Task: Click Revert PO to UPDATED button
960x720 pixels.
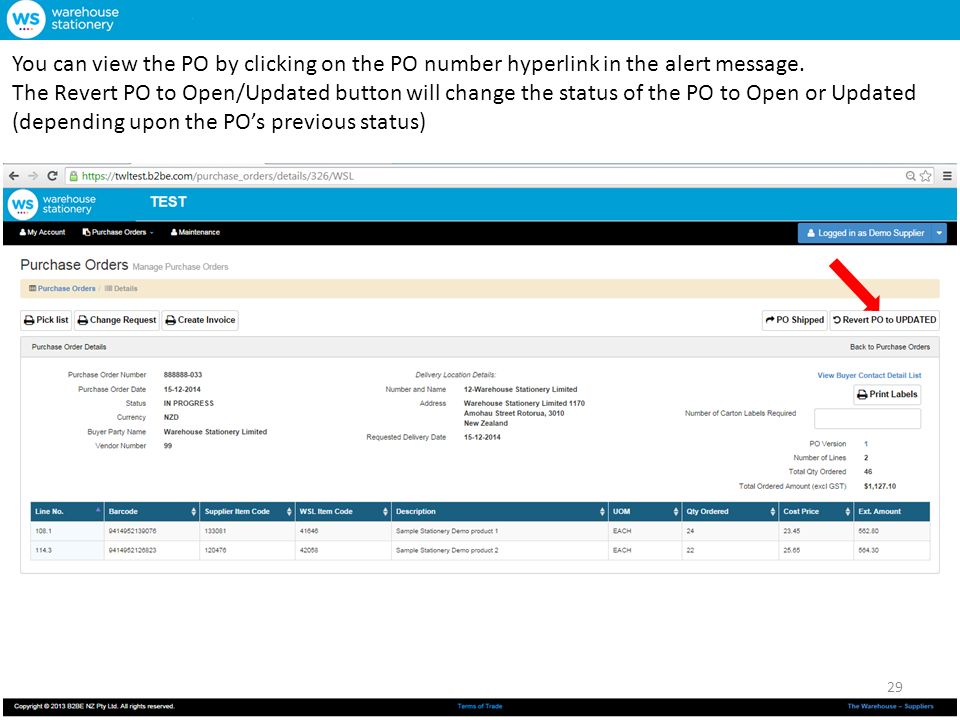Action: (x=885, y=320)
